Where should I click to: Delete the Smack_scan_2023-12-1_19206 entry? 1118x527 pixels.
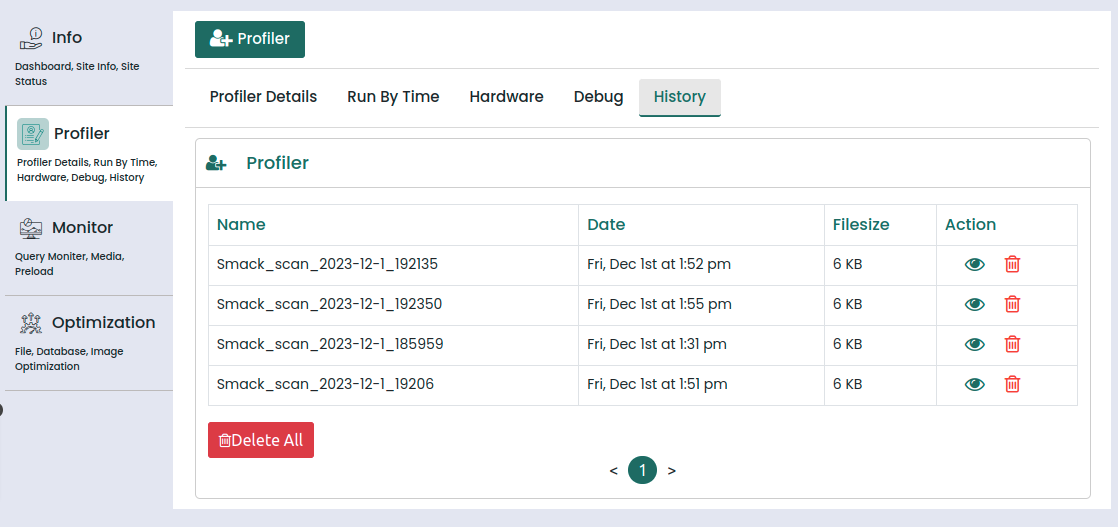[x=1012, y=384]
